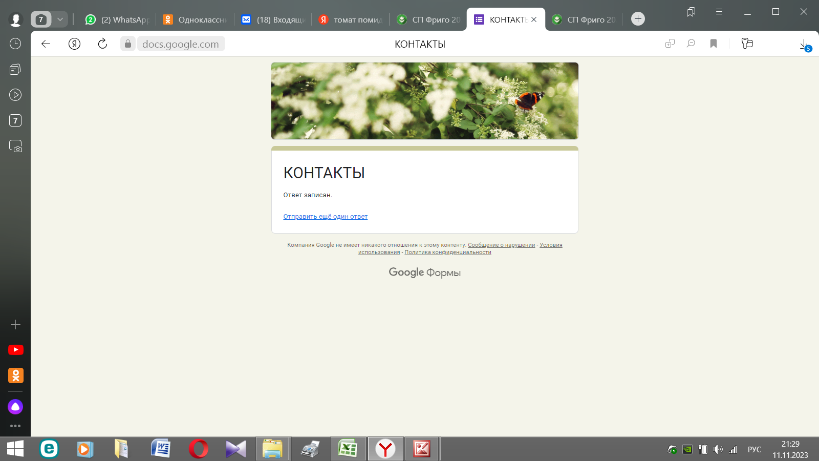This screenshot has height=461, width=819.
Task: Reload the page with the refresh icon
Action: [102, 44]
